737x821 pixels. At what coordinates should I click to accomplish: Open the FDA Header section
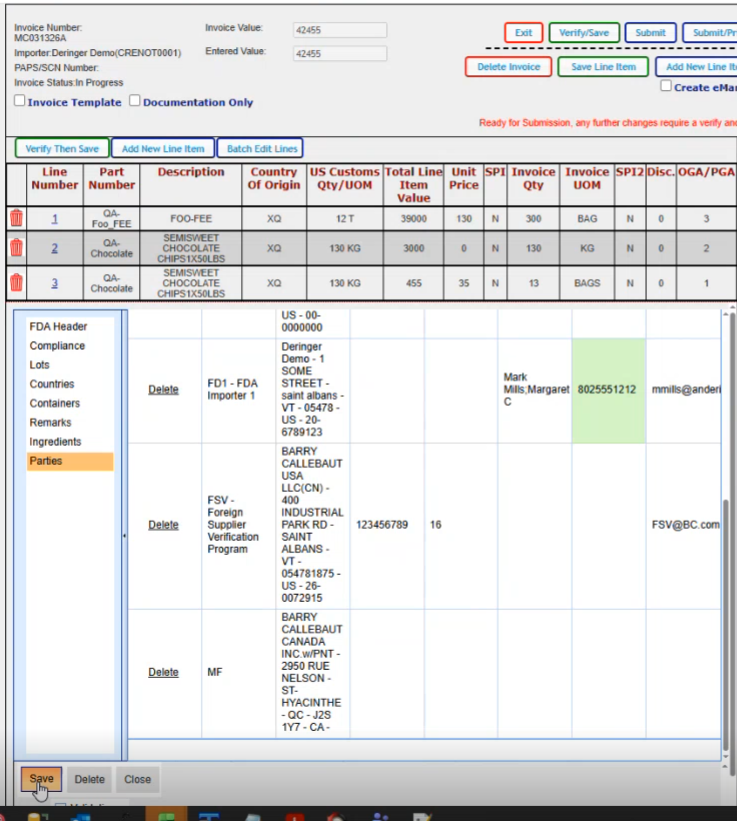pos(58,327)
